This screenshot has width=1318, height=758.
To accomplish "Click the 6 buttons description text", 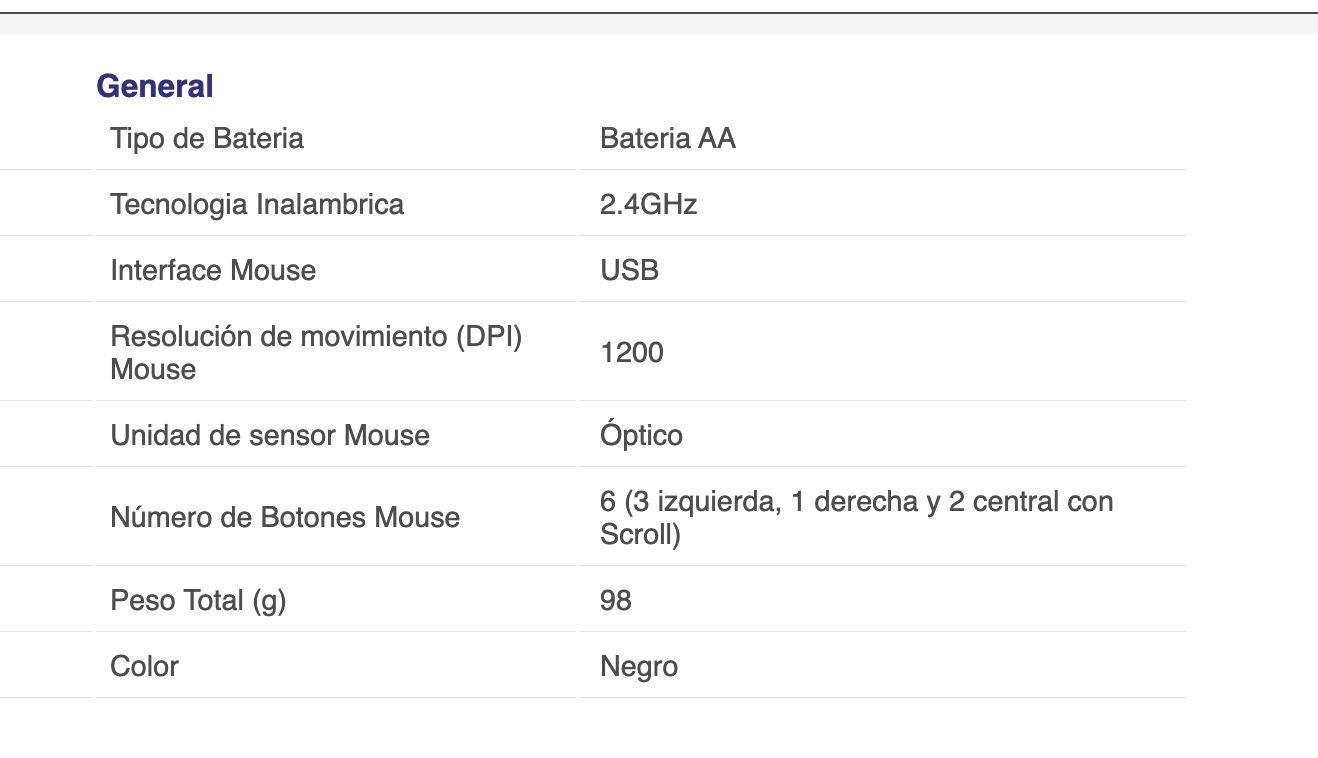I will 857,517.
